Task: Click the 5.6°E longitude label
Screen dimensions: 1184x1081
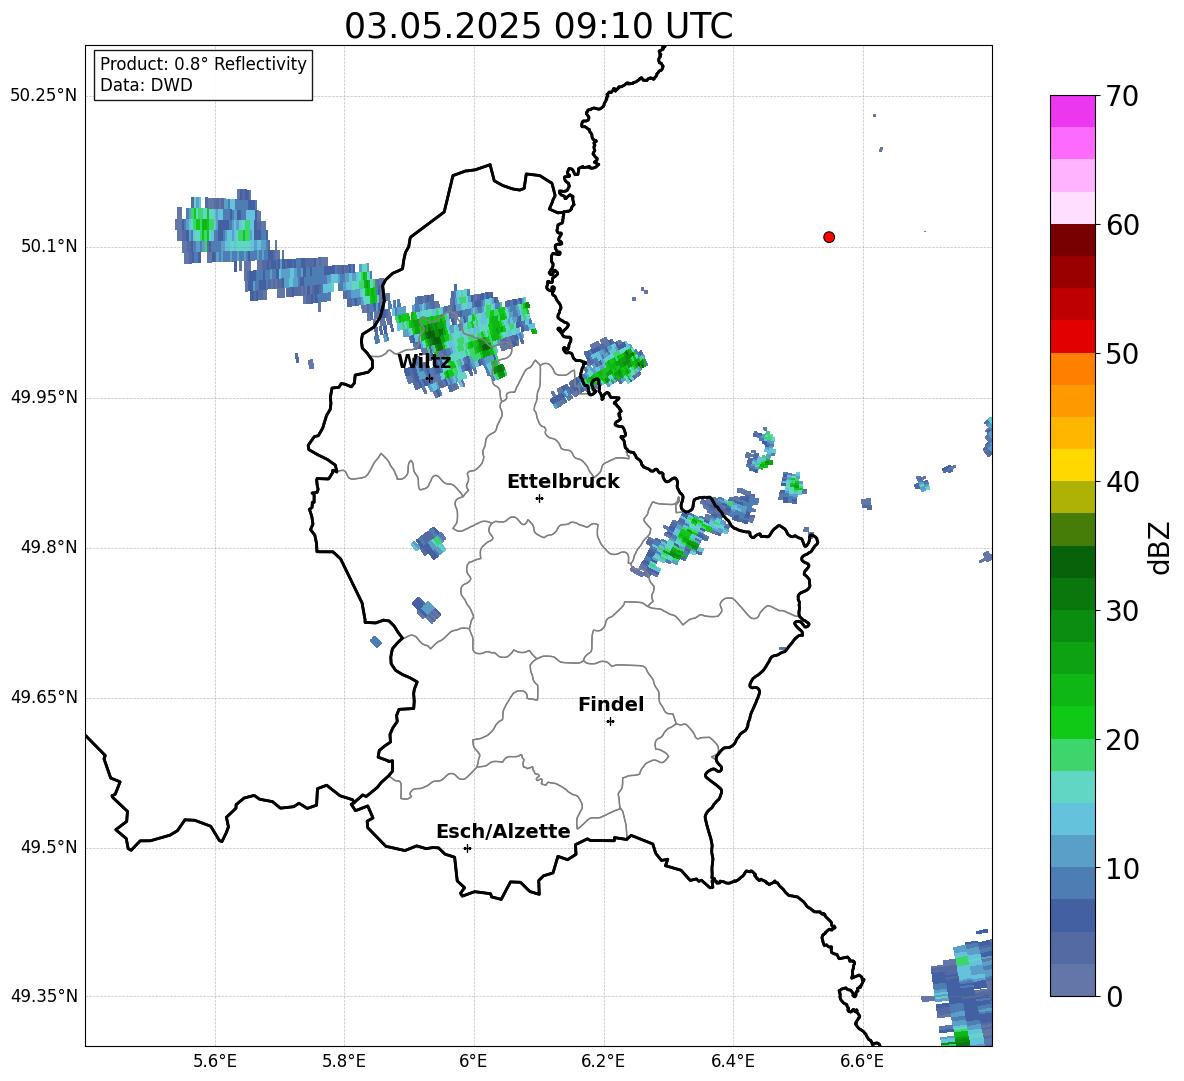Action: click(x=215, y=1061)
